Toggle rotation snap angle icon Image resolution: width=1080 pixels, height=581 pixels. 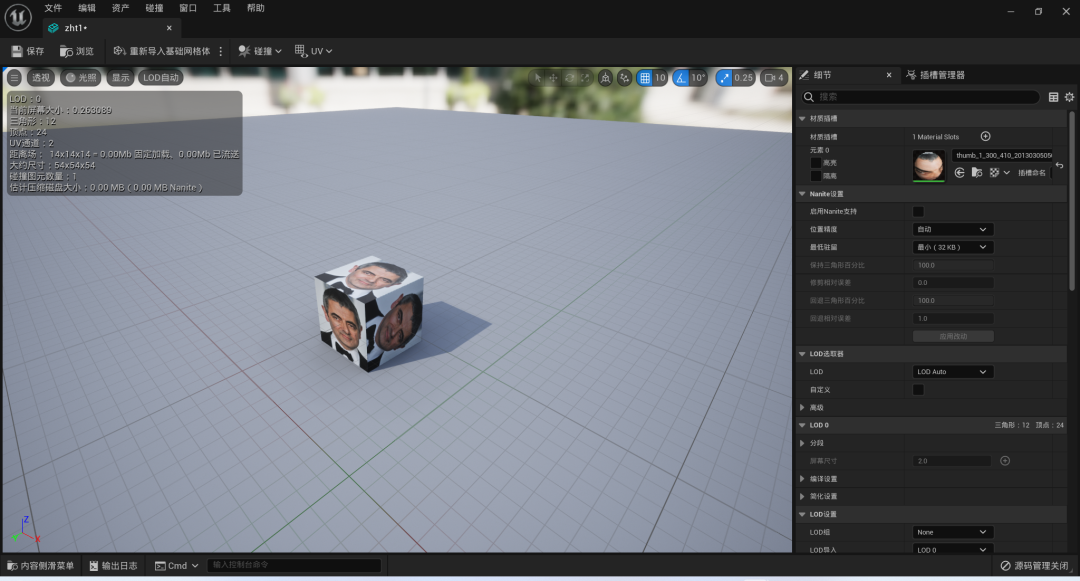(681, 78)
